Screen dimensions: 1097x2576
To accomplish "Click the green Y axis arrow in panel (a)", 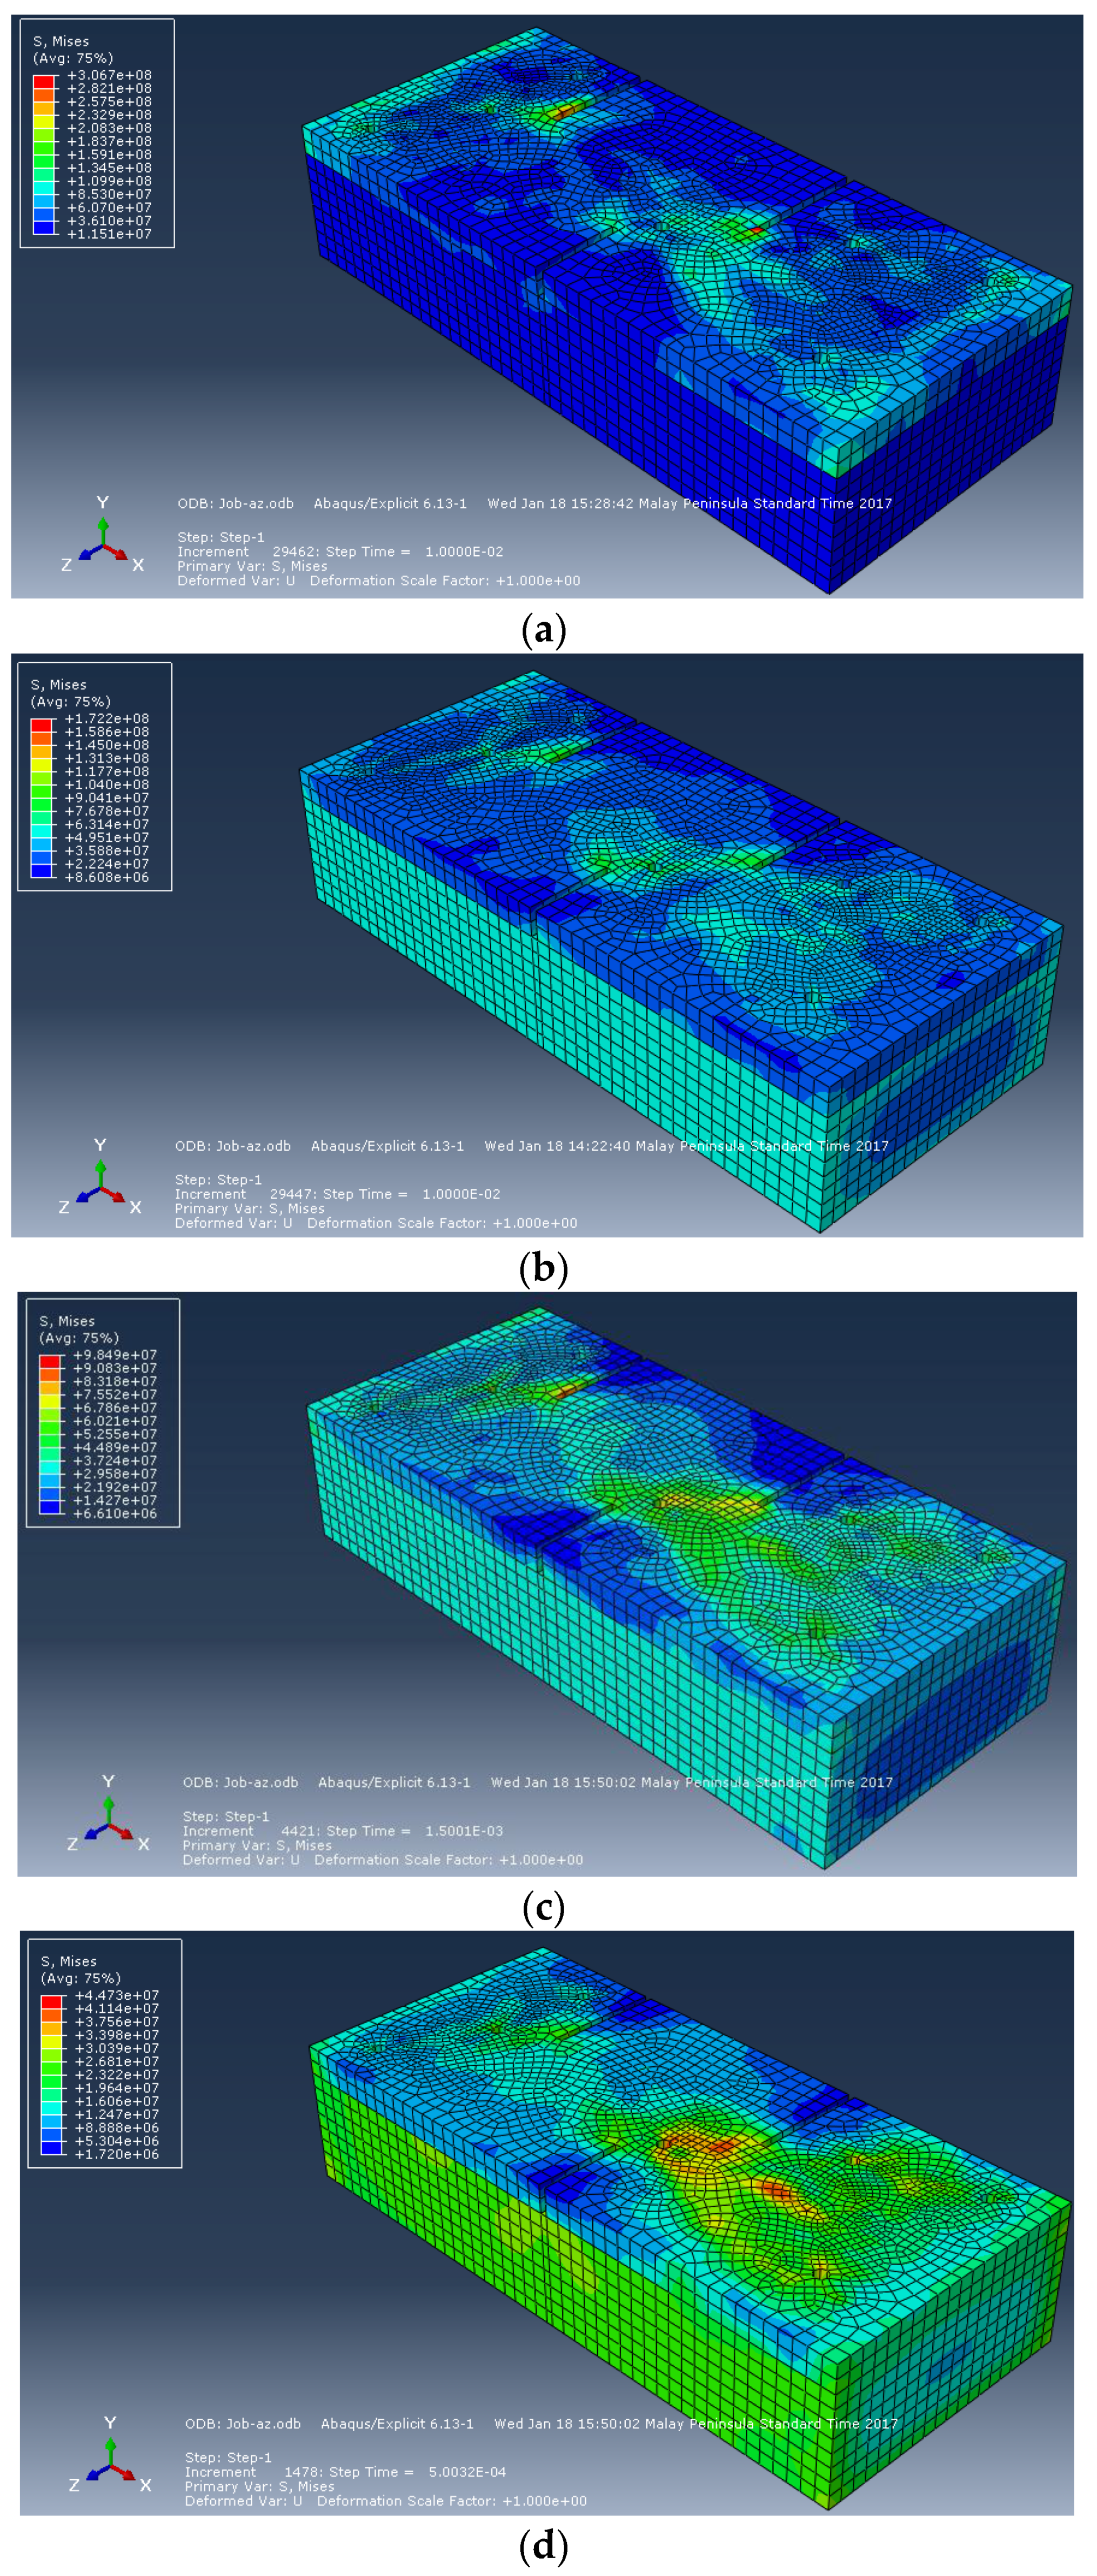I will click(102, 528).
